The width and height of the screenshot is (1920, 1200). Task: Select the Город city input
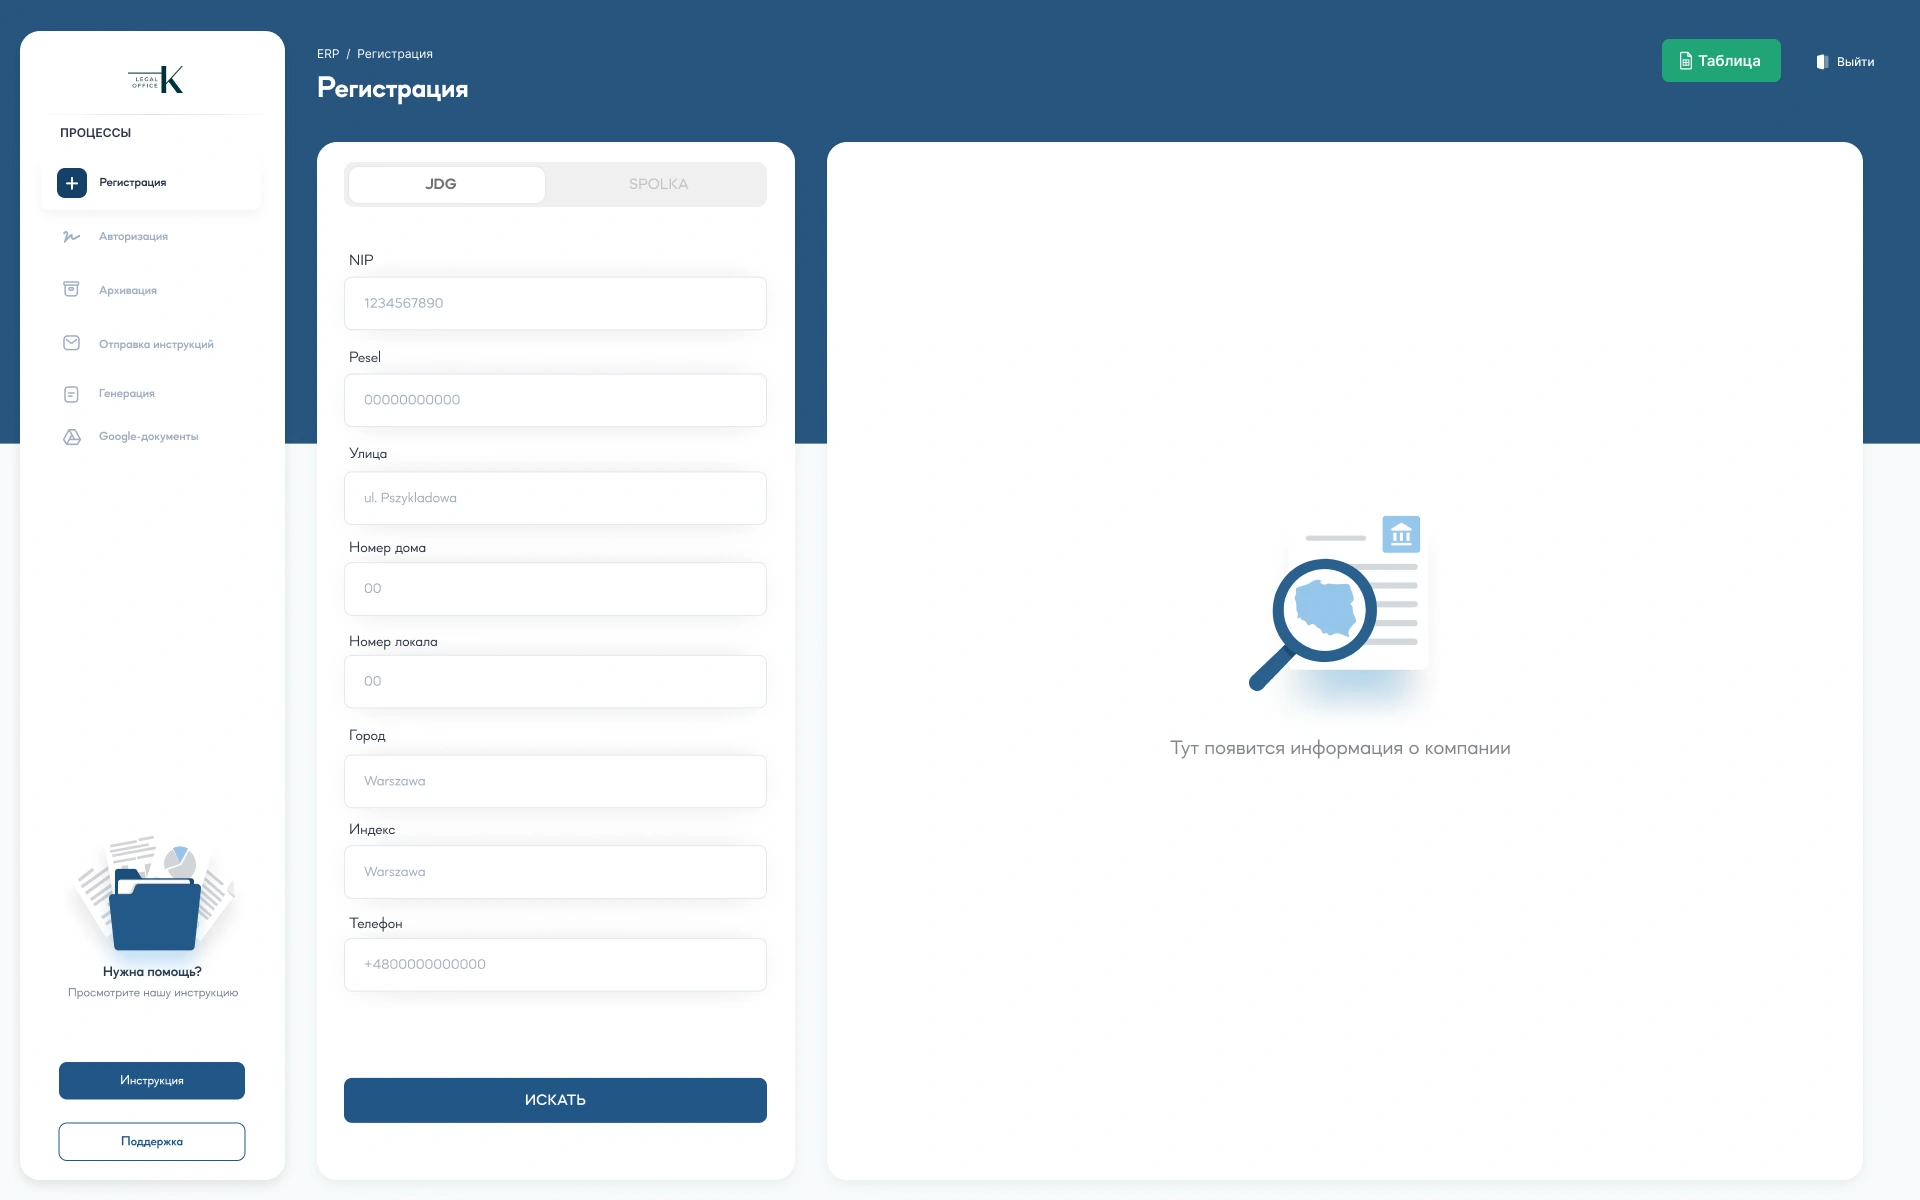click(555, 781)
